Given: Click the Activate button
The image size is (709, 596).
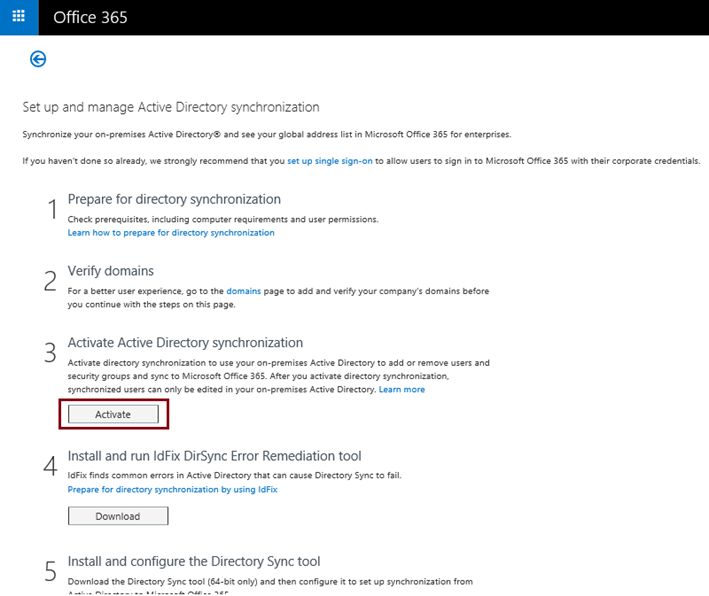Looking at the screenshot, I should click(113, 414).
